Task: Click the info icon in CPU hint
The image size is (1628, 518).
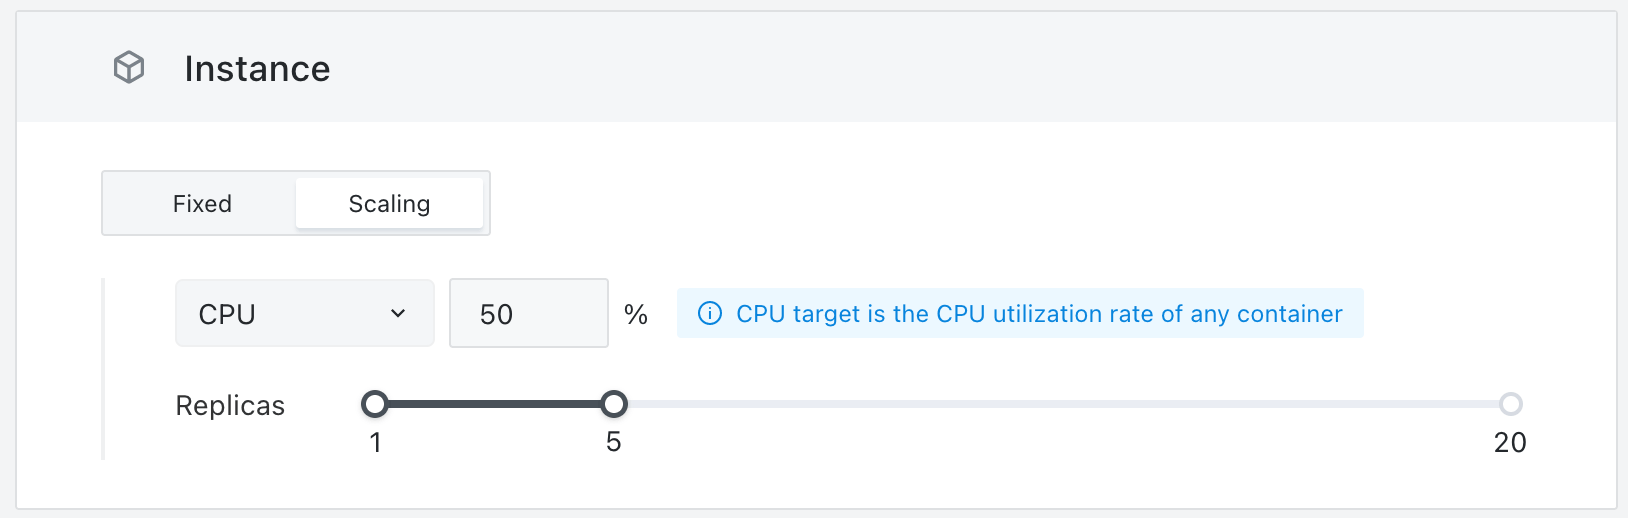Action: [x=710, y=314]
